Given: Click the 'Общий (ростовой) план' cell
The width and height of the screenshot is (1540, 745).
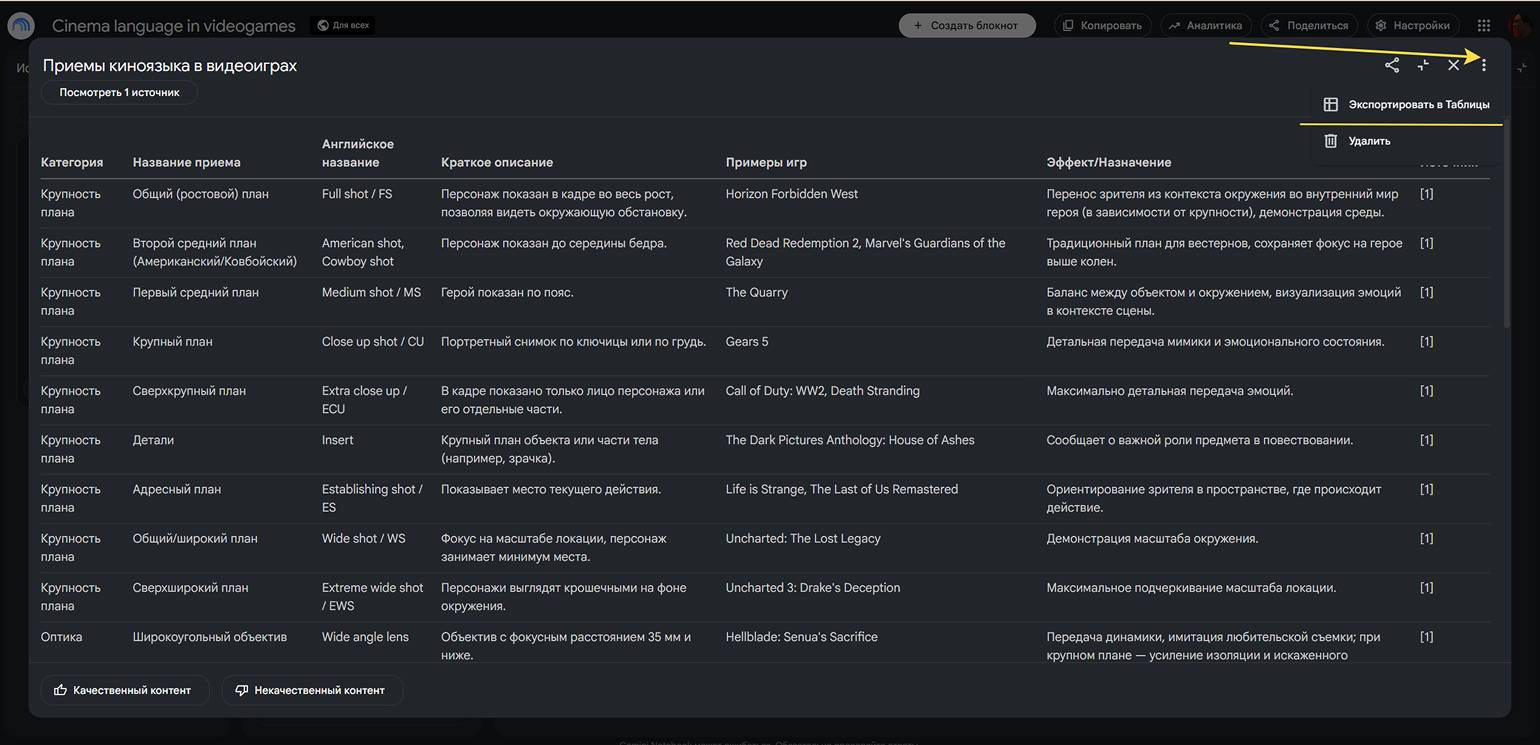Looking at the screenshot, I should pyautogui.click(x=201, y=194).
